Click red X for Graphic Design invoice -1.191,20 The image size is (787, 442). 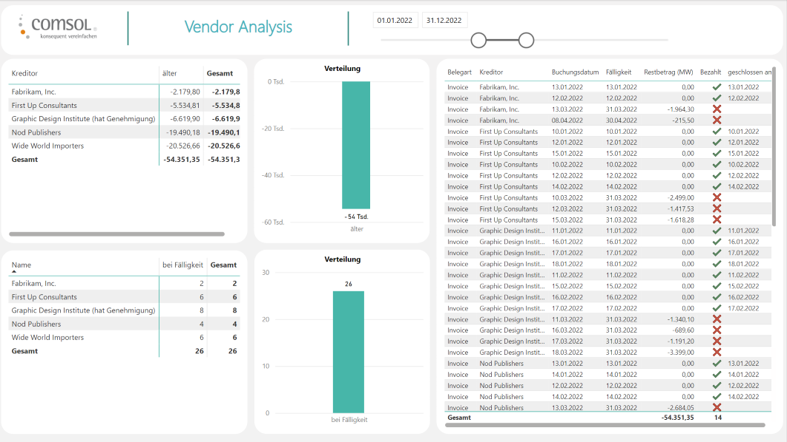[x=717, y=341]
